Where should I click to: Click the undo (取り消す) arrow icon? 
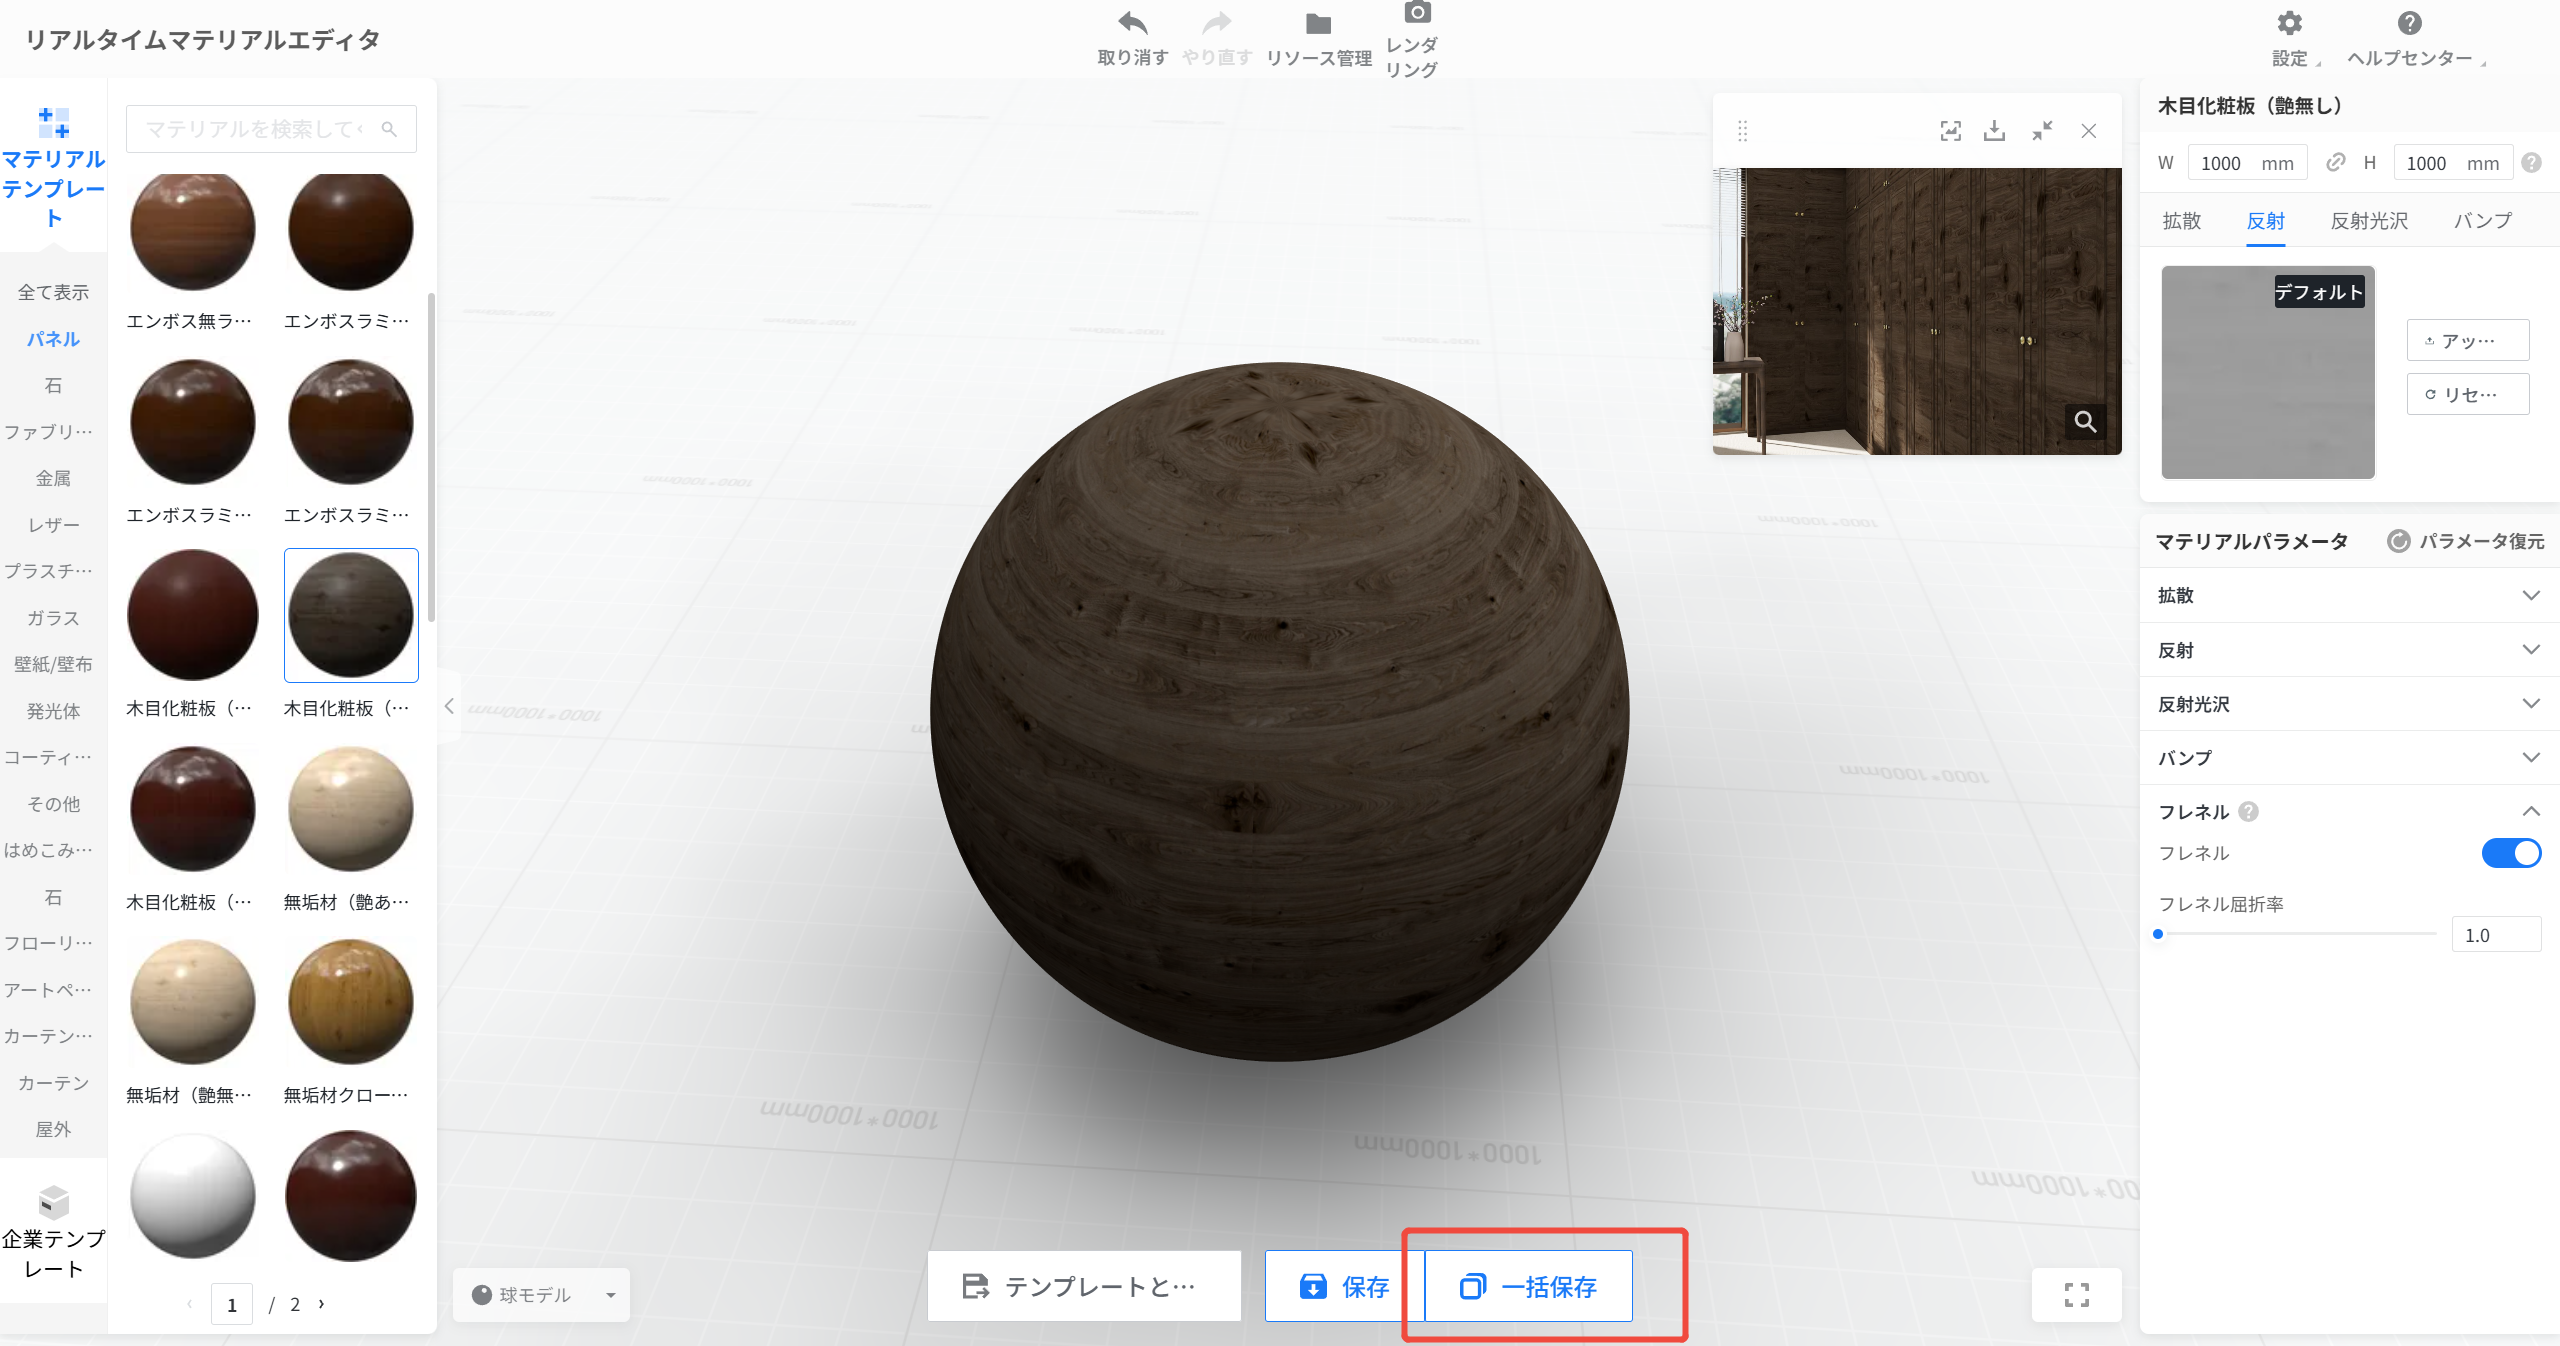pos(1132,23)
